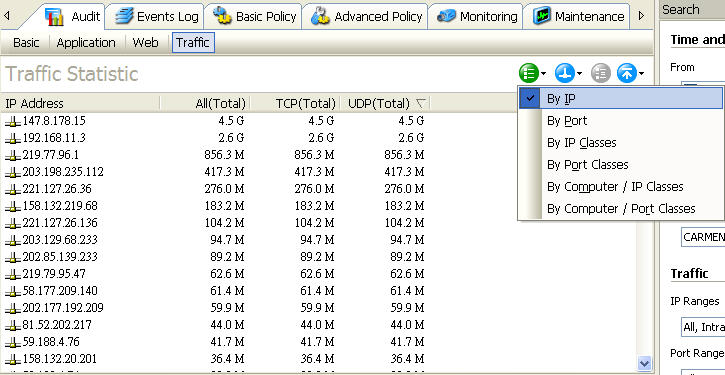Select the 81.52.202.217 address text
The width and height of the screenshot is (725, 375).
point(57,325)
